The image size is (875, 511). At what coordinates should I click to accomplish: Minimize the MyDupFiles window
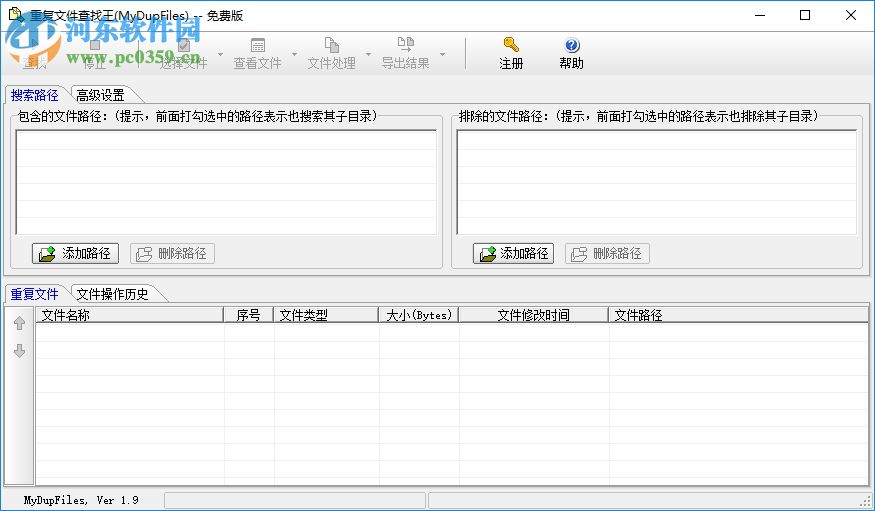760,16
